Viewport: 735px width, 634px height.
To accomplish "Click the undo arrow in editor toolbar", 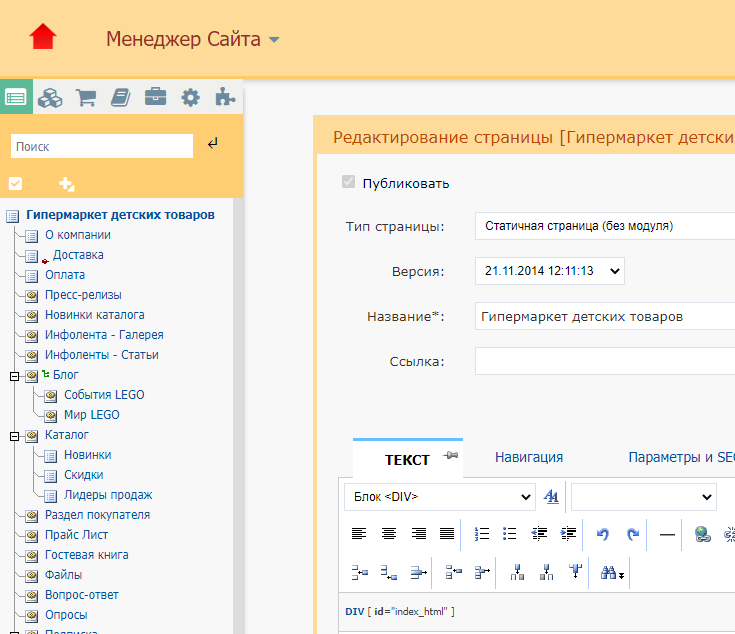I will point(602,534).
